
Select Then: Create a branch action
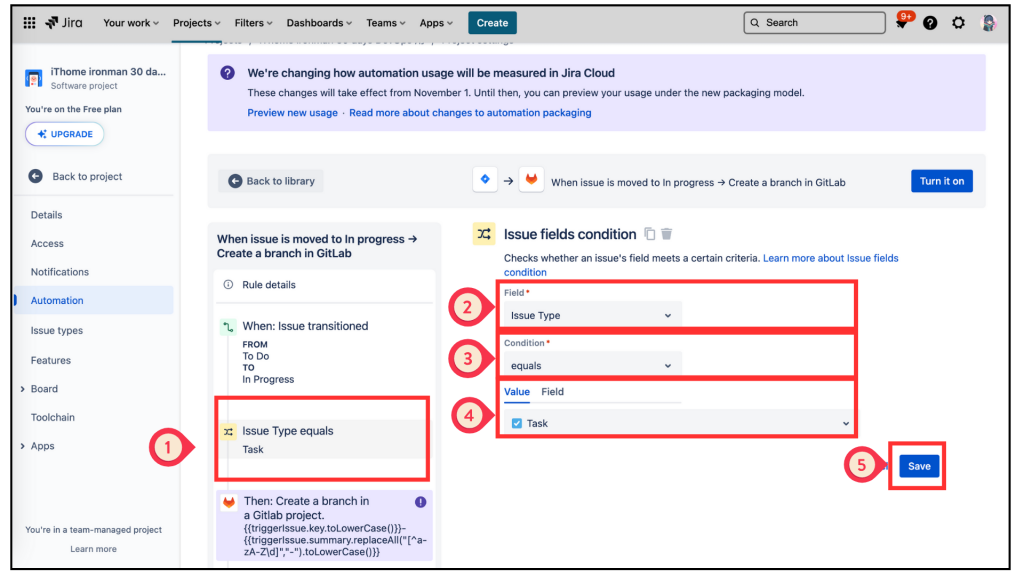pyautogui.click(x=324, y=526)
